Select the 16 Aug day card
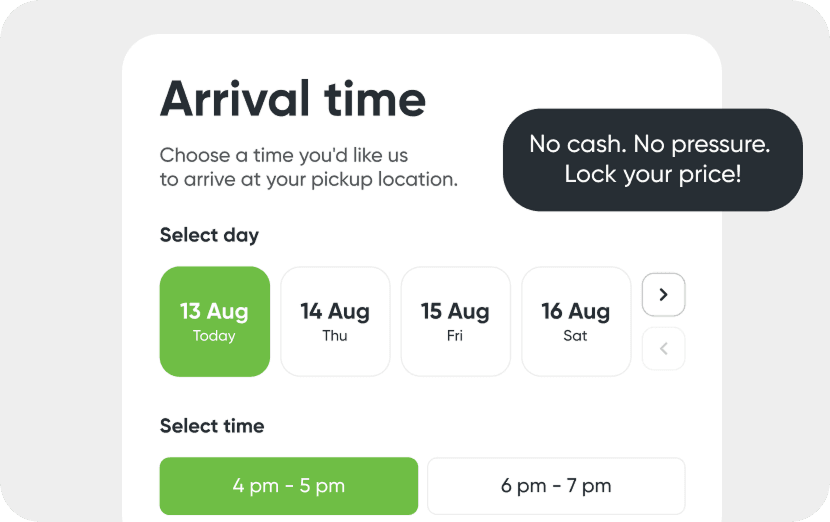This screenshot has width=830, height=522. point(576,321)
